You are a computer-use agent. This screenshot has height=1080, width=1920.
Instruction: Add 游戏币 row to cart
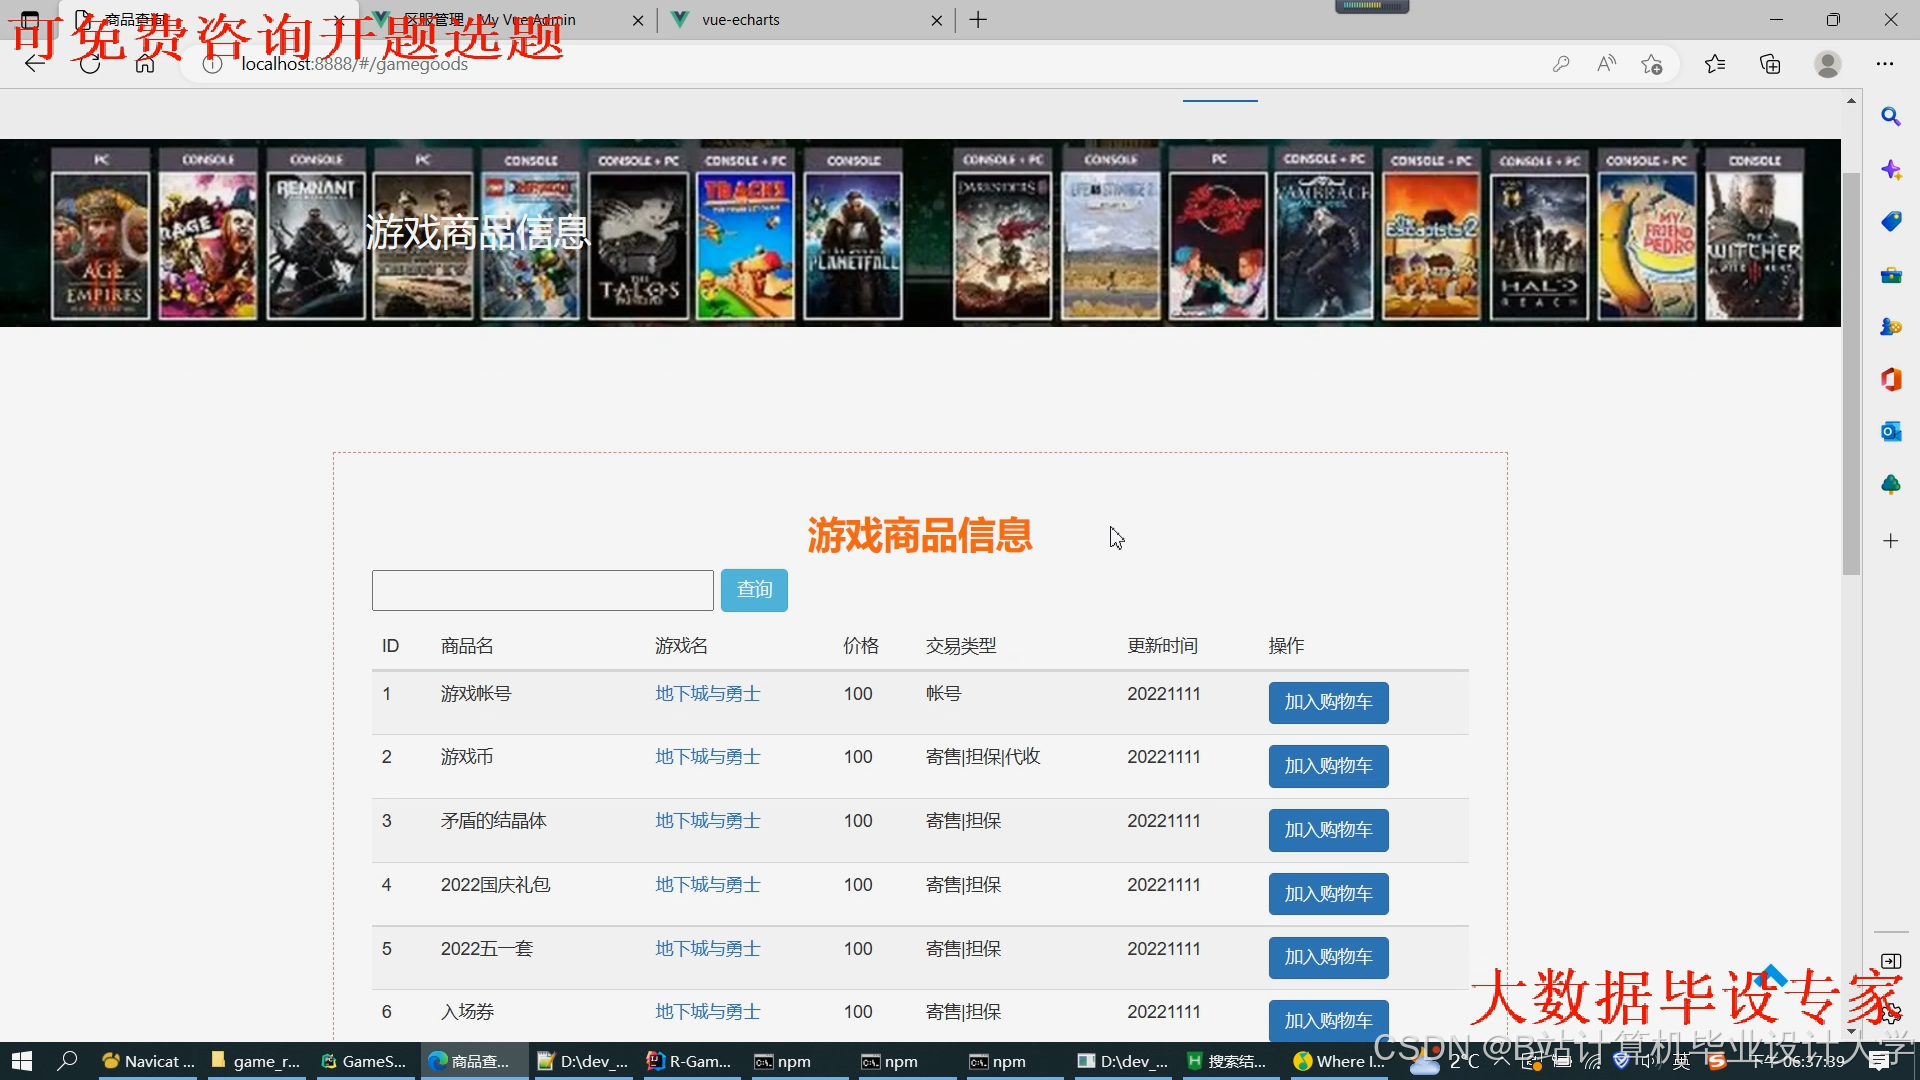click(x=1328, y=766)
